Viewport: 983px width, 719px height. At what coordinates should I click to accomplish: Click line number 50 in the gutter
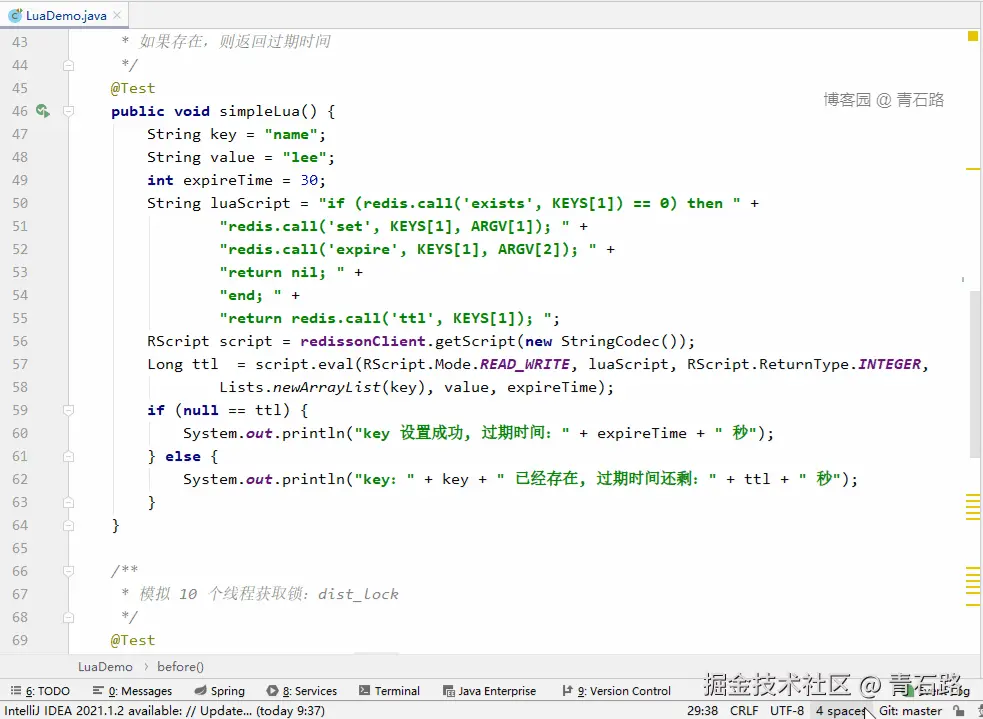click(20, 203)
